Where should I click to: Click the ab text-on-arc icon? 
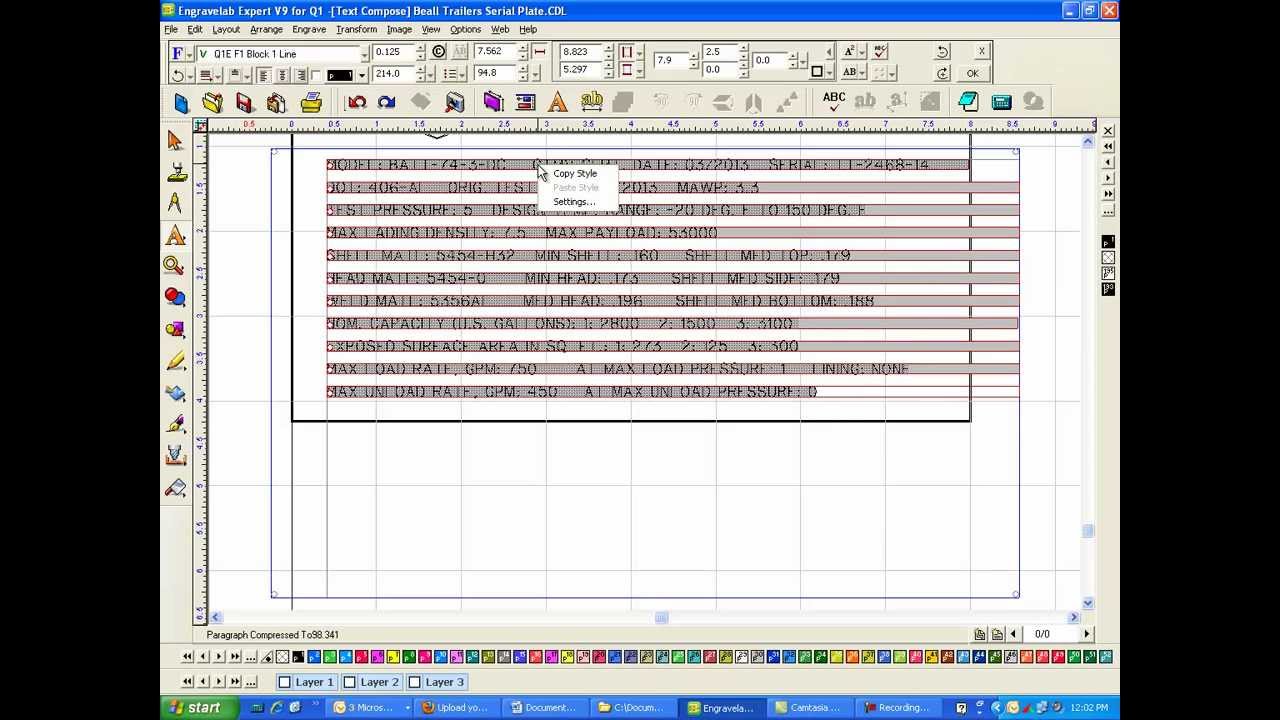[x=591, y=102]
